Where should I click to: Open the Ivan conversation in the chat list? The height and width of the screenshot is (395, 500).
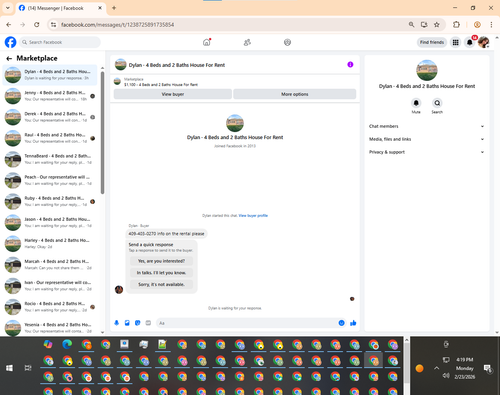point(50,286)
